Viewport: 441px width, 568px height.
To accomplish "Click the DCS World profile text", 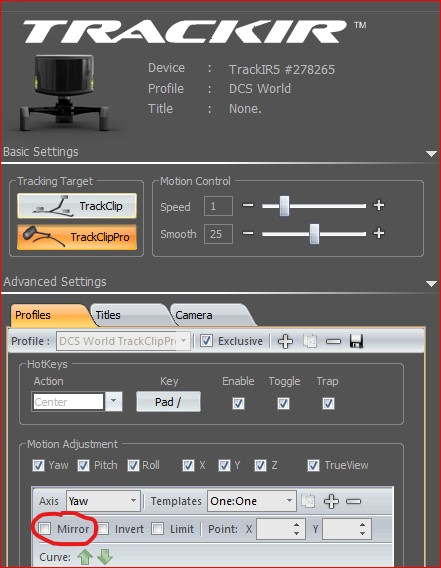I will [260, 88].
